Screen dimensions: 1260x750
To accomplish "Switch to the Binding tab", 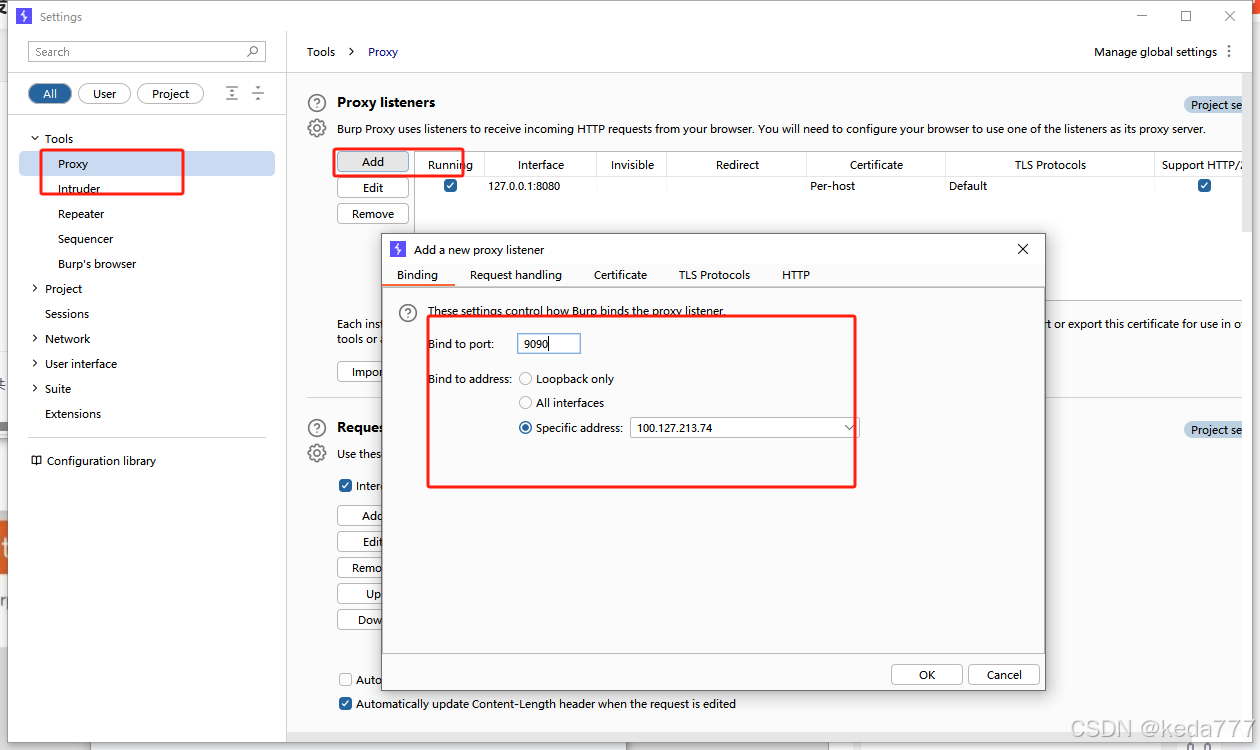I will click(x=417, y=275).
